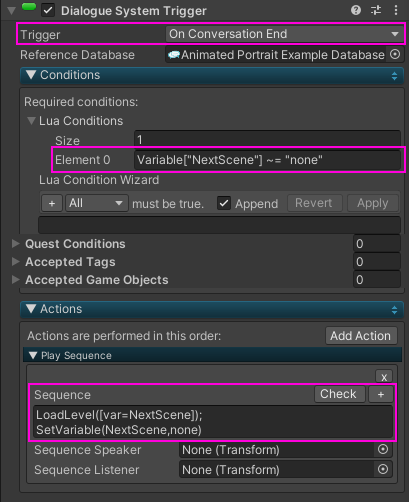Click the Check sequence button
Viewport: 409px width, 502px height.
click(340, 394)
